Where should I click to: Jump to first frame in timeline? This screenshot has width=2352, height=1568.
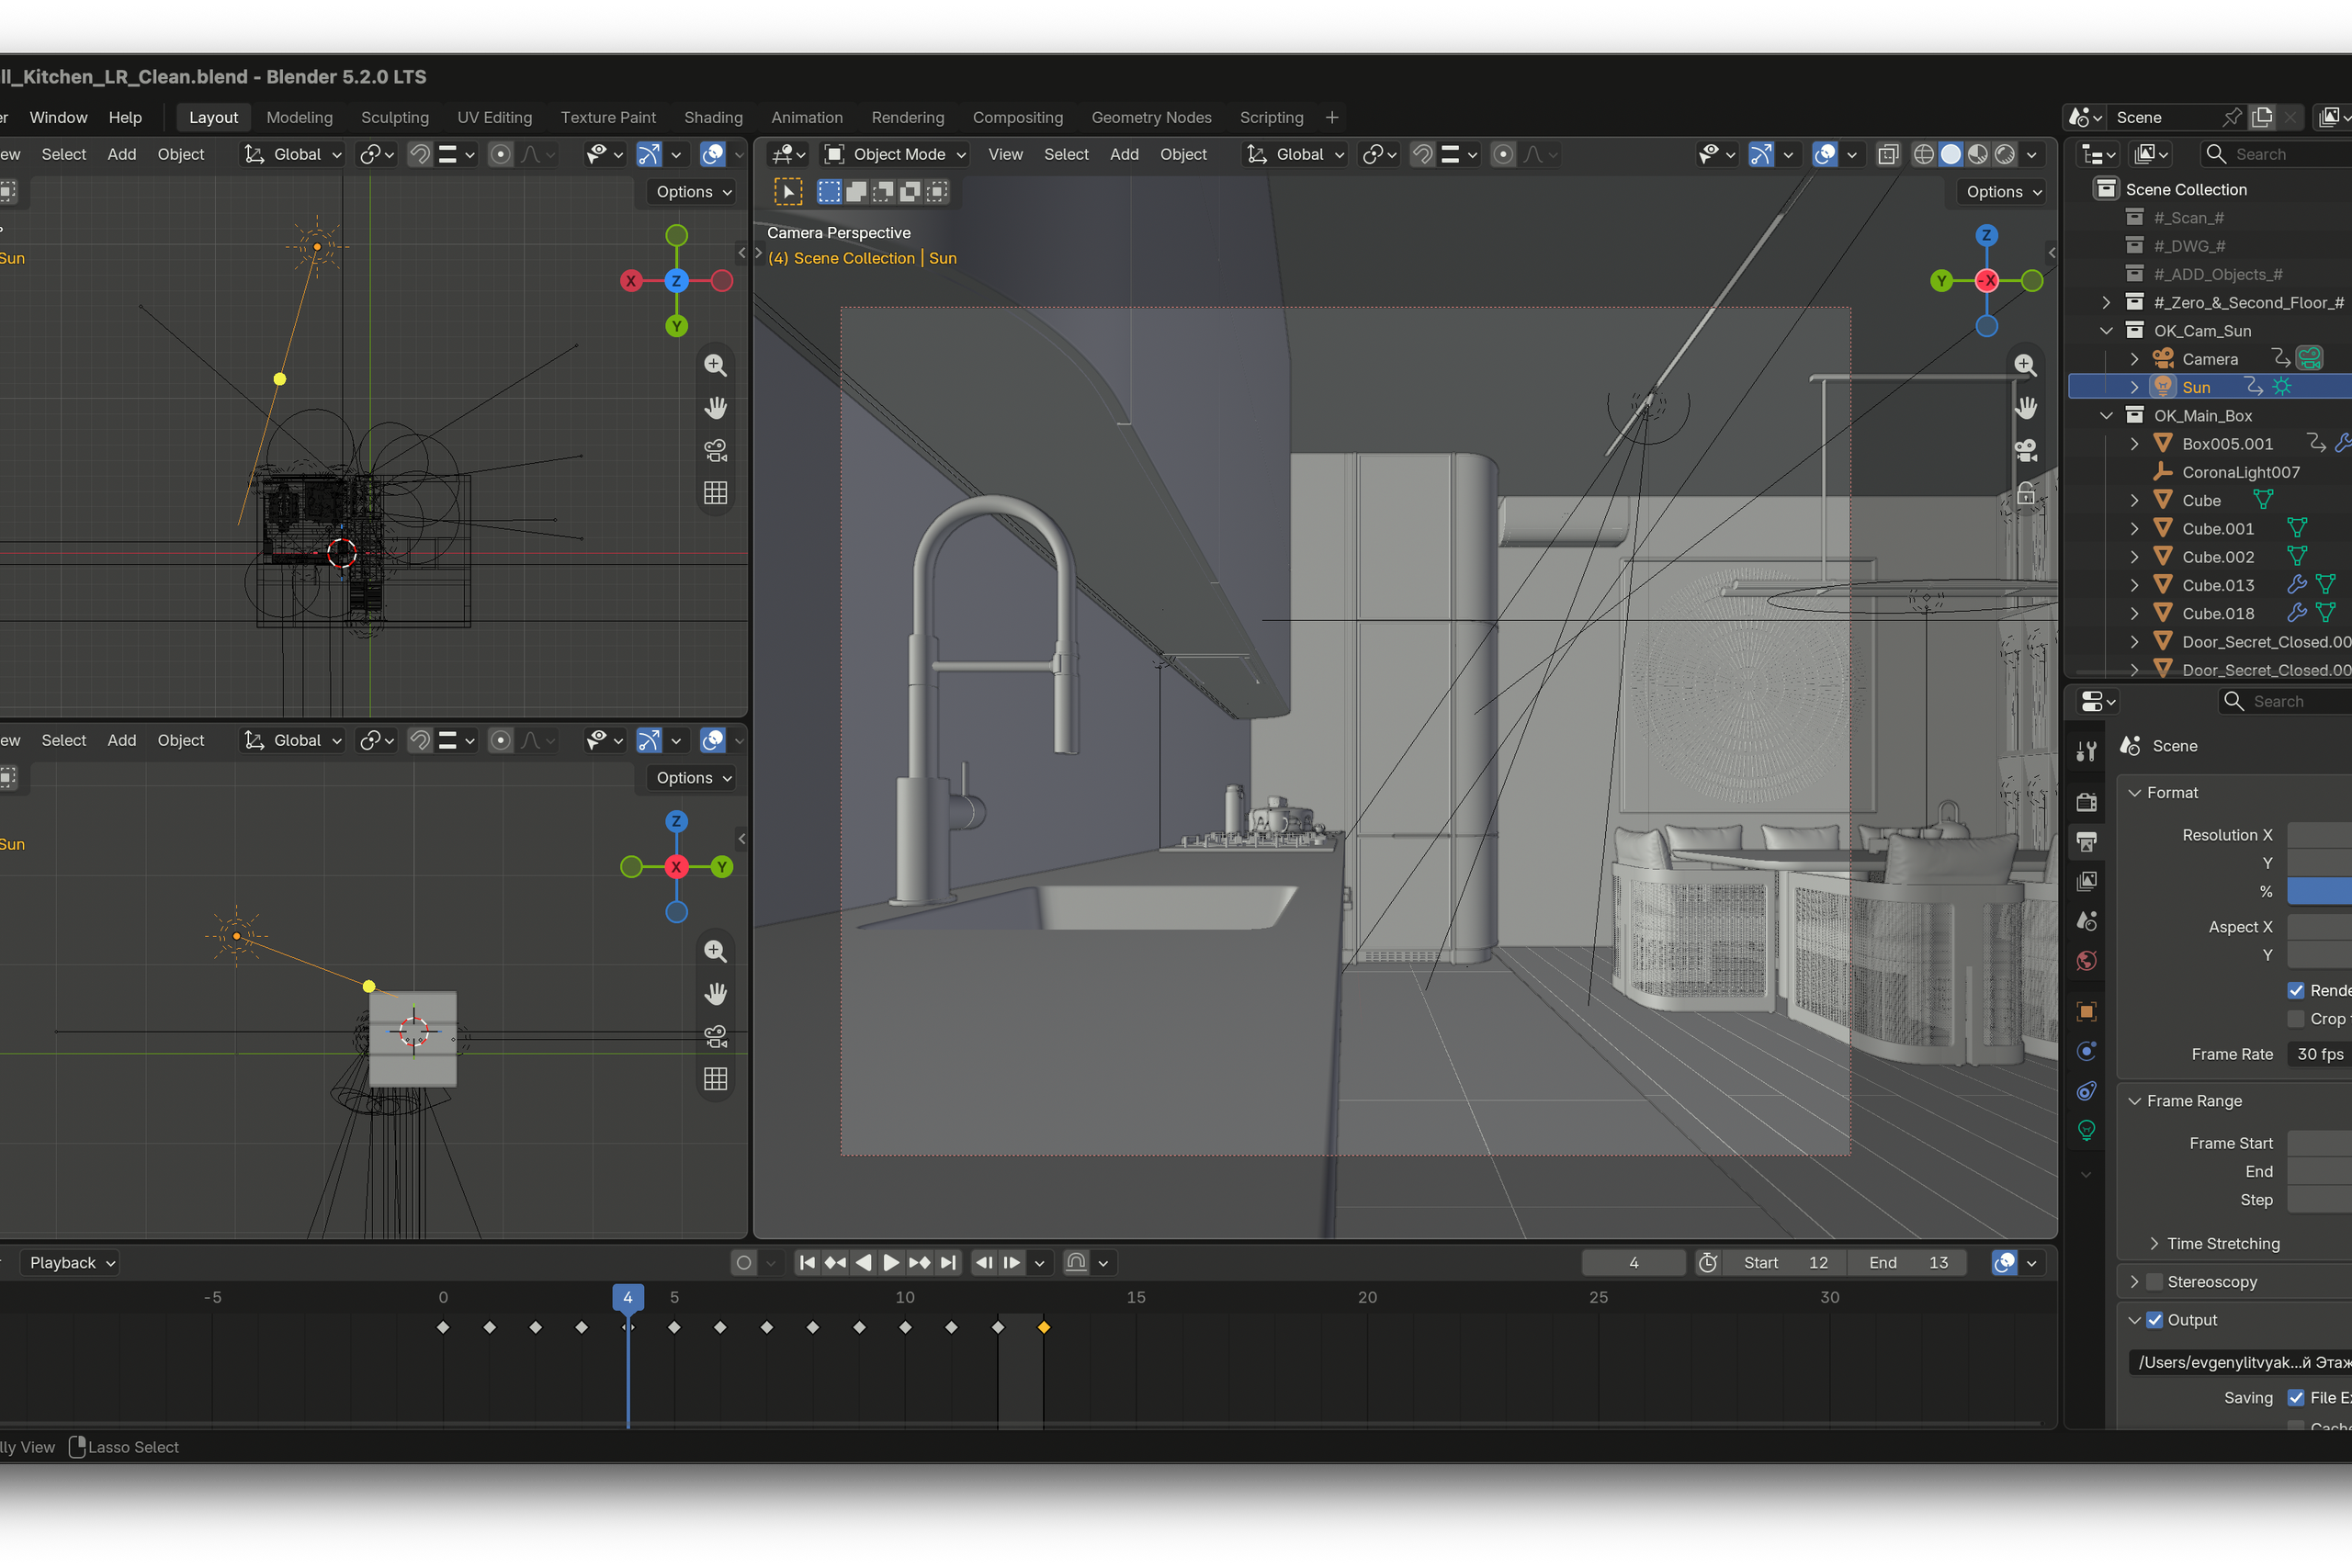pyautogui.click(x=807, y=1263)
